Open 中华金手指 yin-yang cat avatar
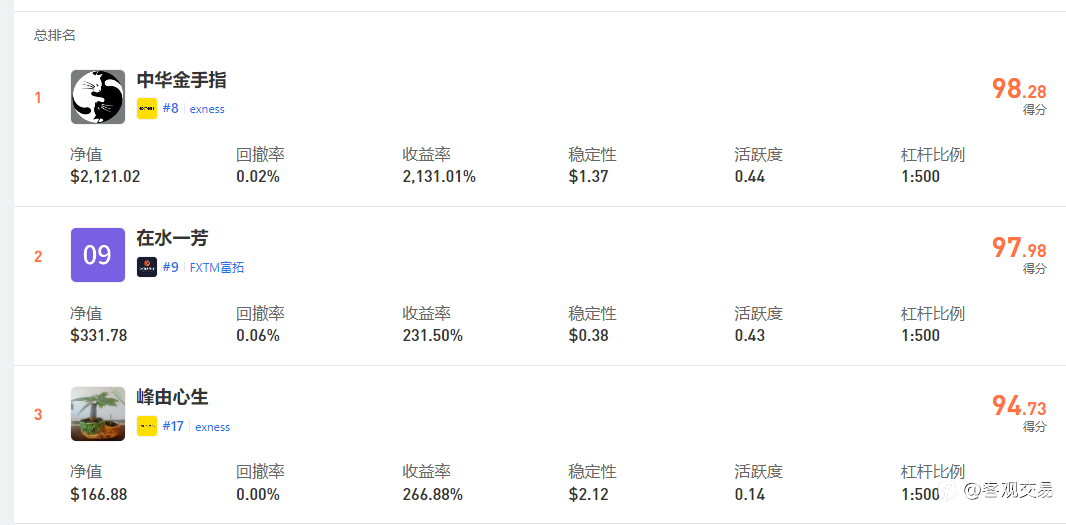Viewport: 1066px width, 525px height. coord(98,97)
